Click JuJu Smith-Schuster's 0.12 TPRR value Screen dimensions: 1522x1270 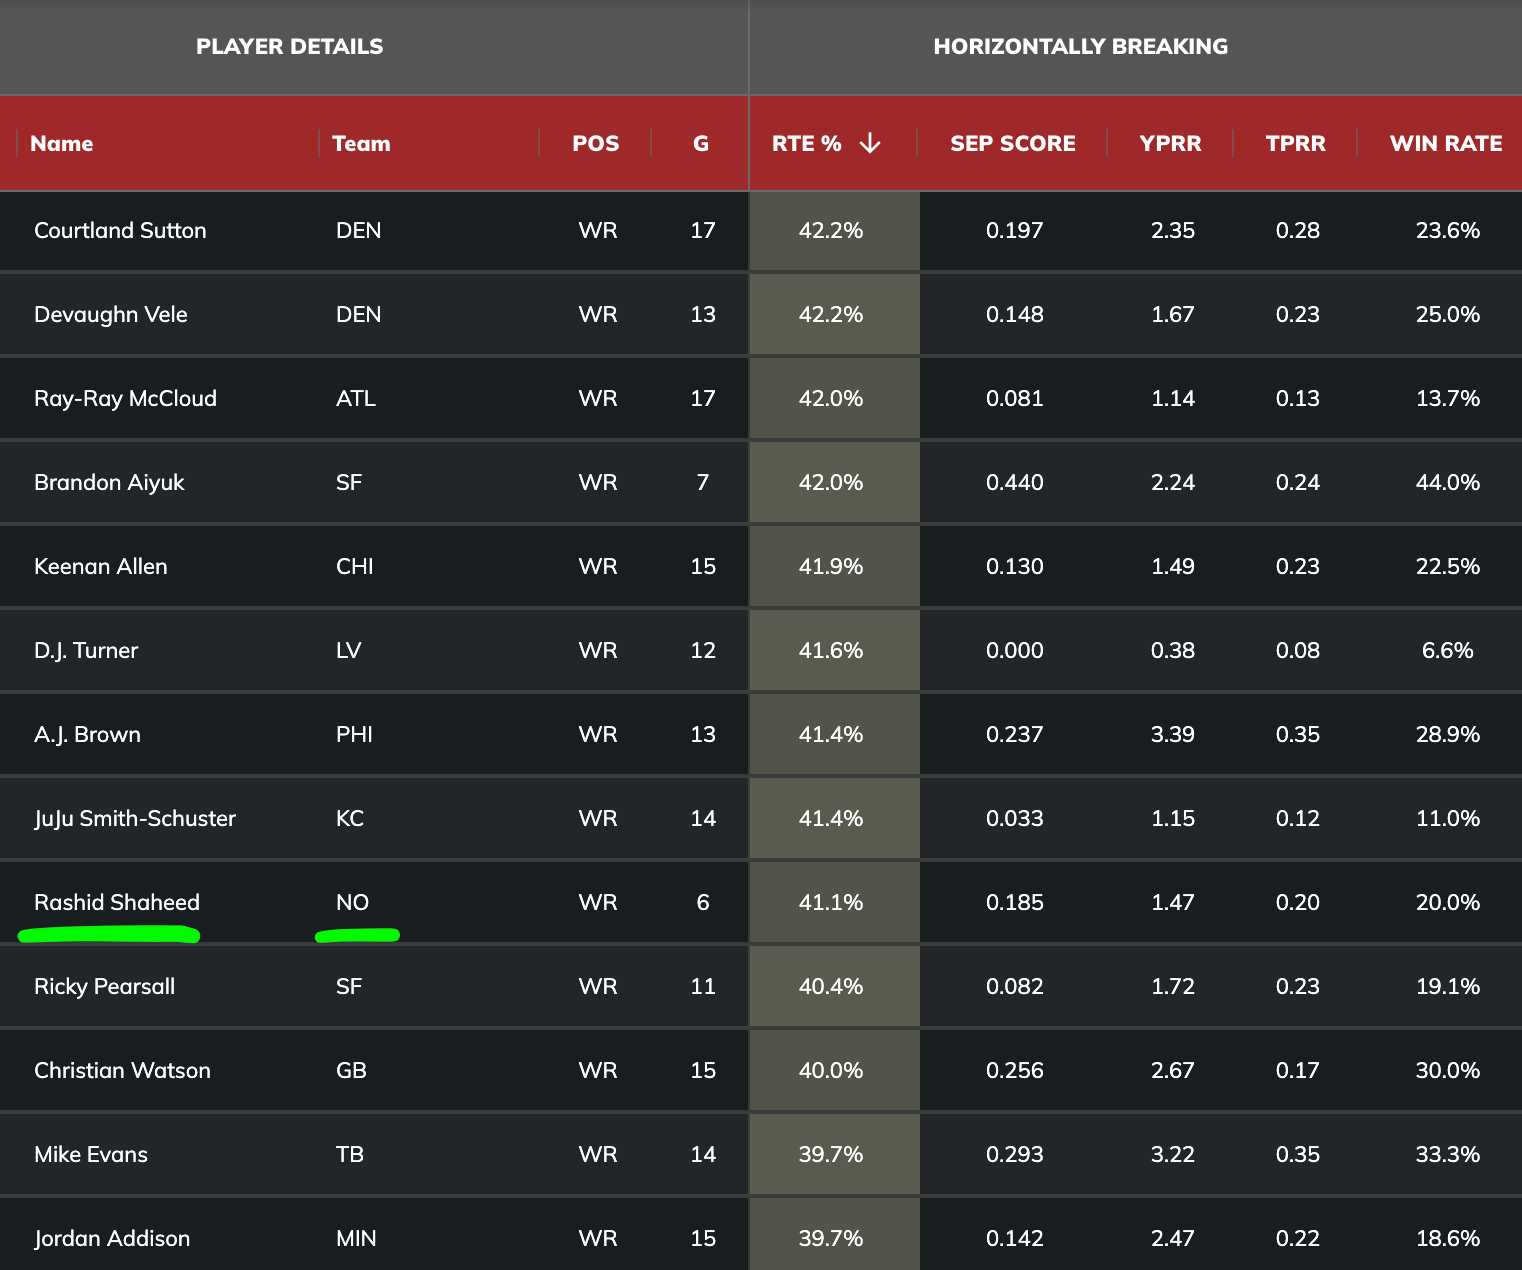point(1298,818)
